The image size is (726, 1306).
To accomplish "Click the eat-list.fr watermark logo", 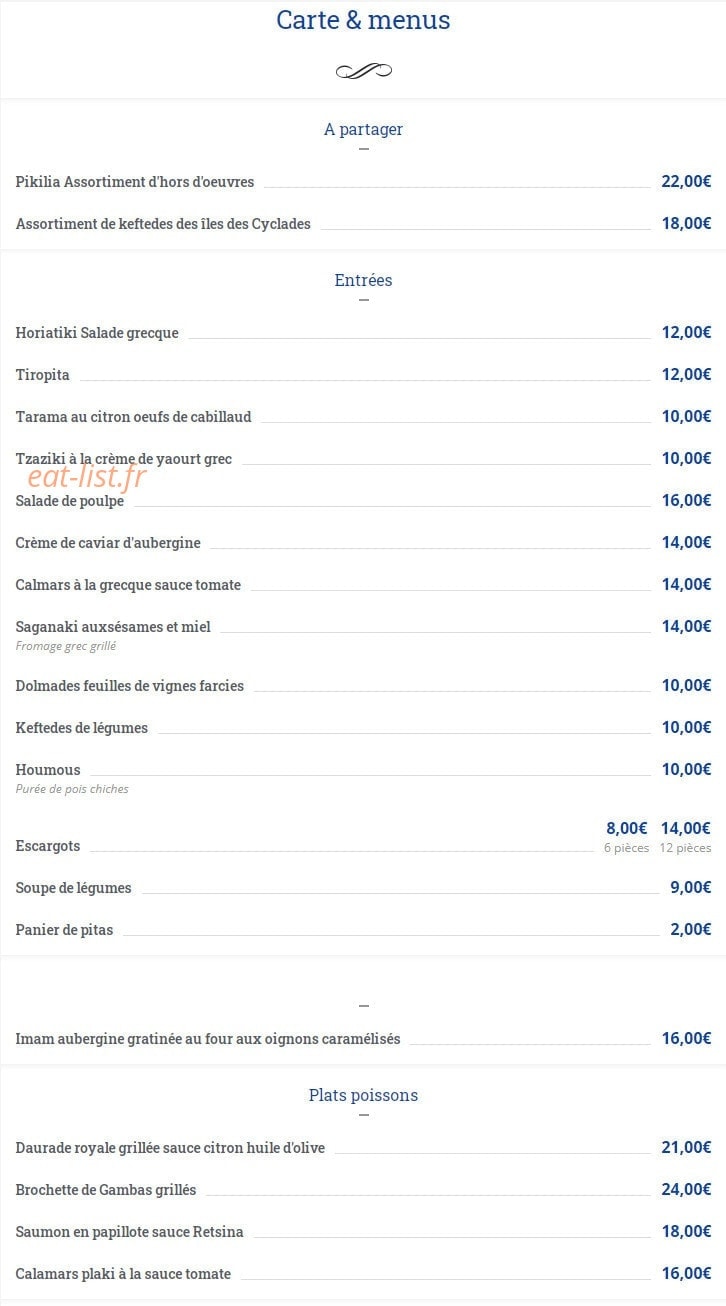I will [87, 478].
